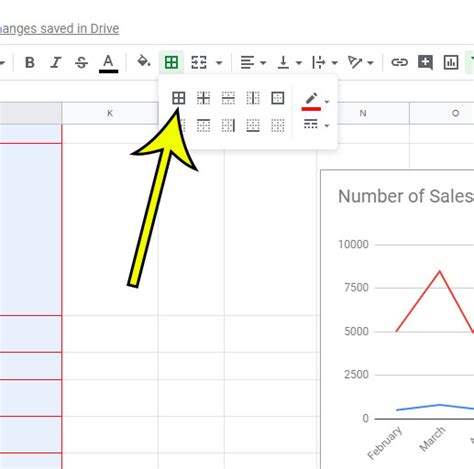Click the 'Number of Sales' chart title
The height and width of the screenshot is (469, 474).
click(406, 196)
